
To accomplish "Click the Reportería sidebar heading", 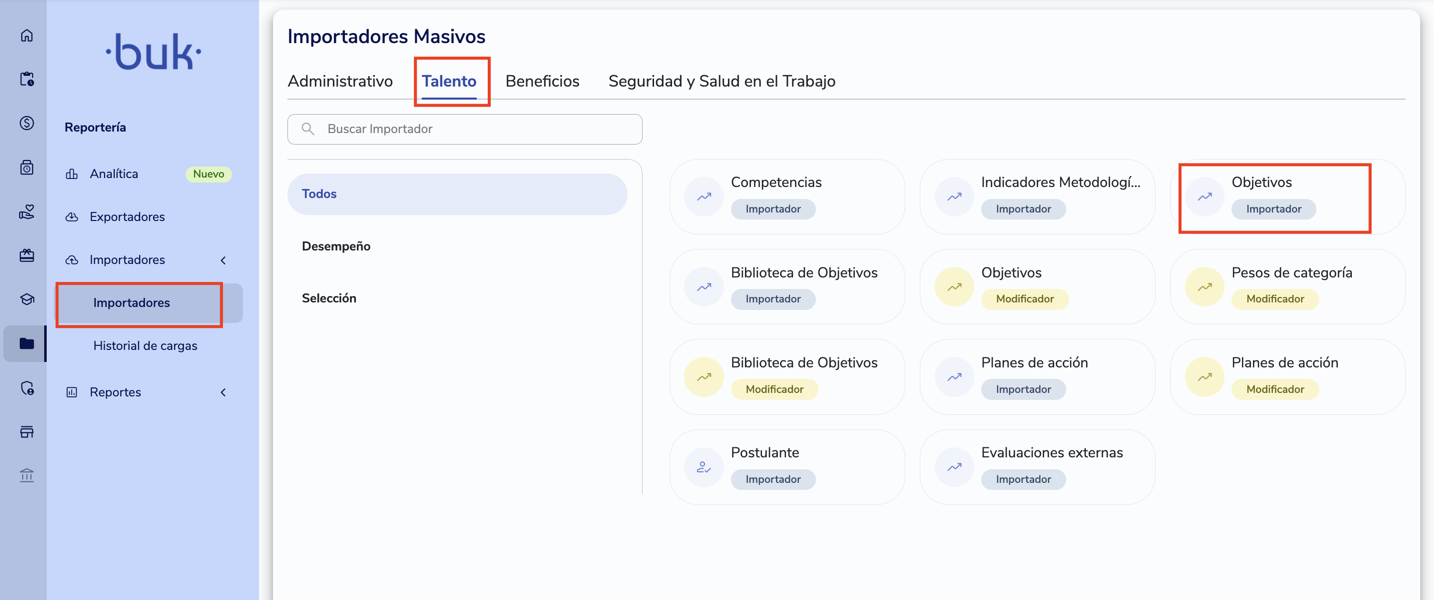I will (95, 128).
